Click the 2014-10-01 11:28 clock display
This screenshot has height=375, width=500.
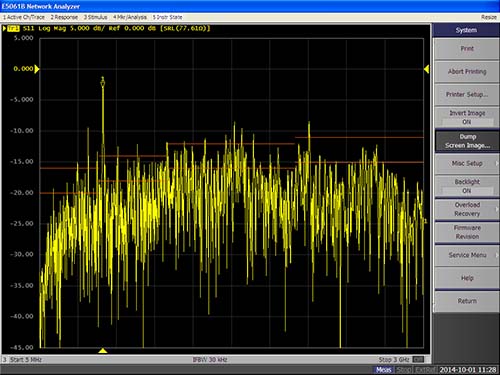pos(468,370)
